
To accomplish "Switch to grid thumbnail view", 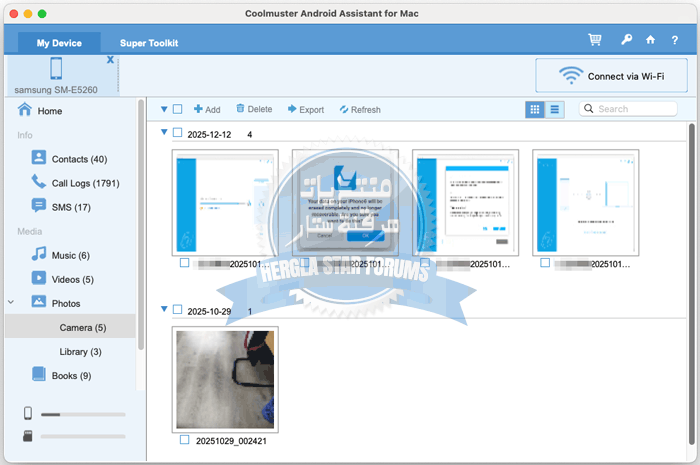I will (x=535, y=109).
